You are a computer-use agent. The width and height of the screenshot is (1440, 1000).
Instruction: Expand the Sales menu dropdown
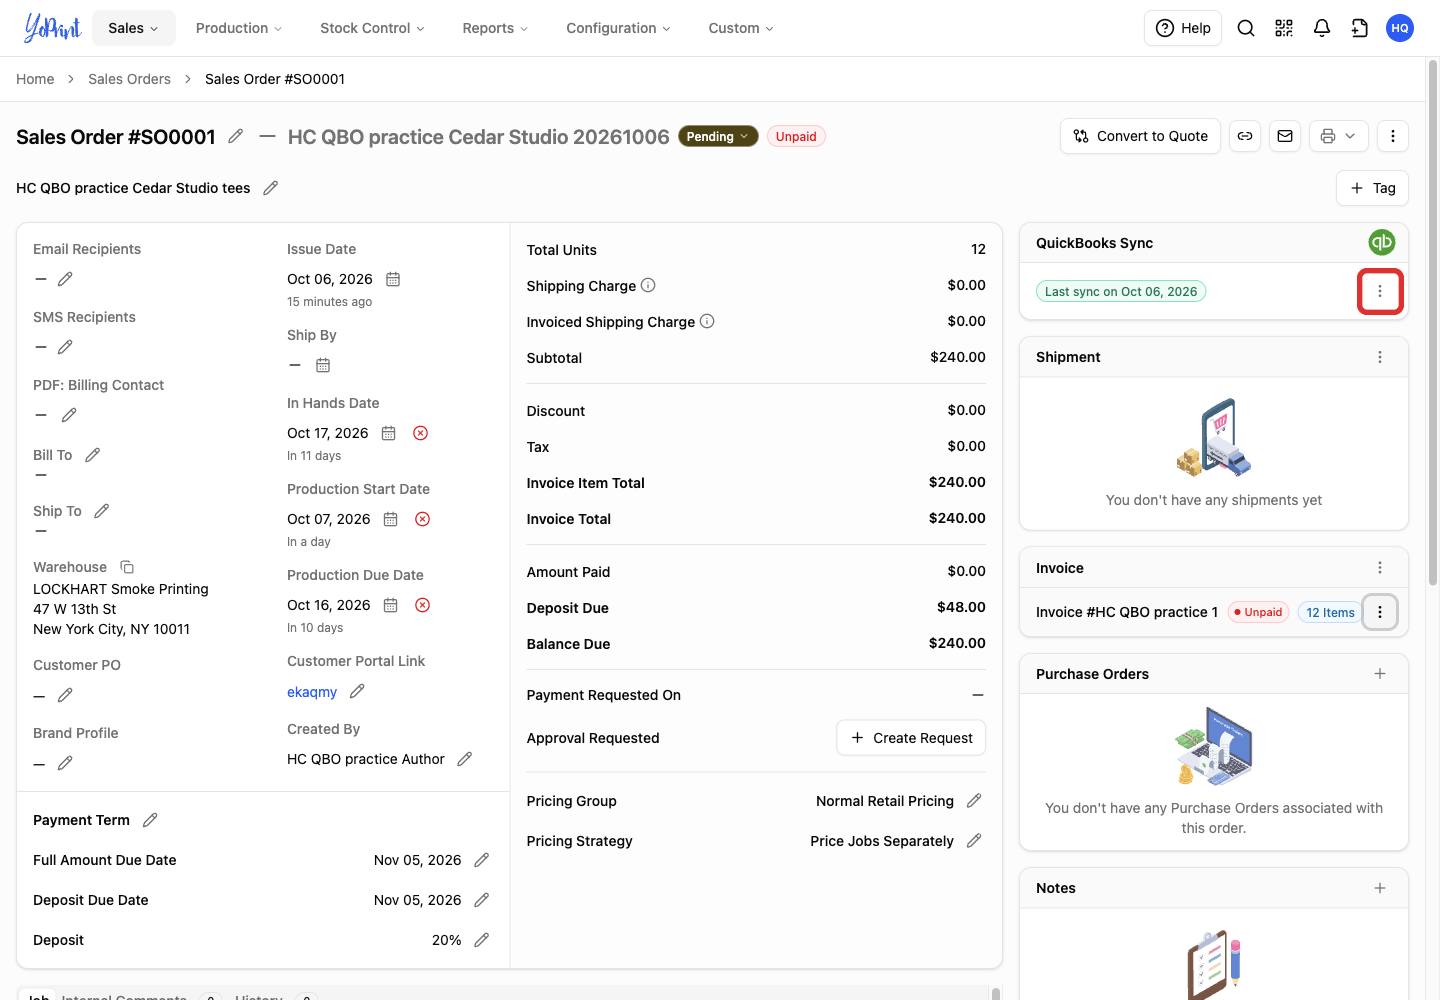(134, 28)
